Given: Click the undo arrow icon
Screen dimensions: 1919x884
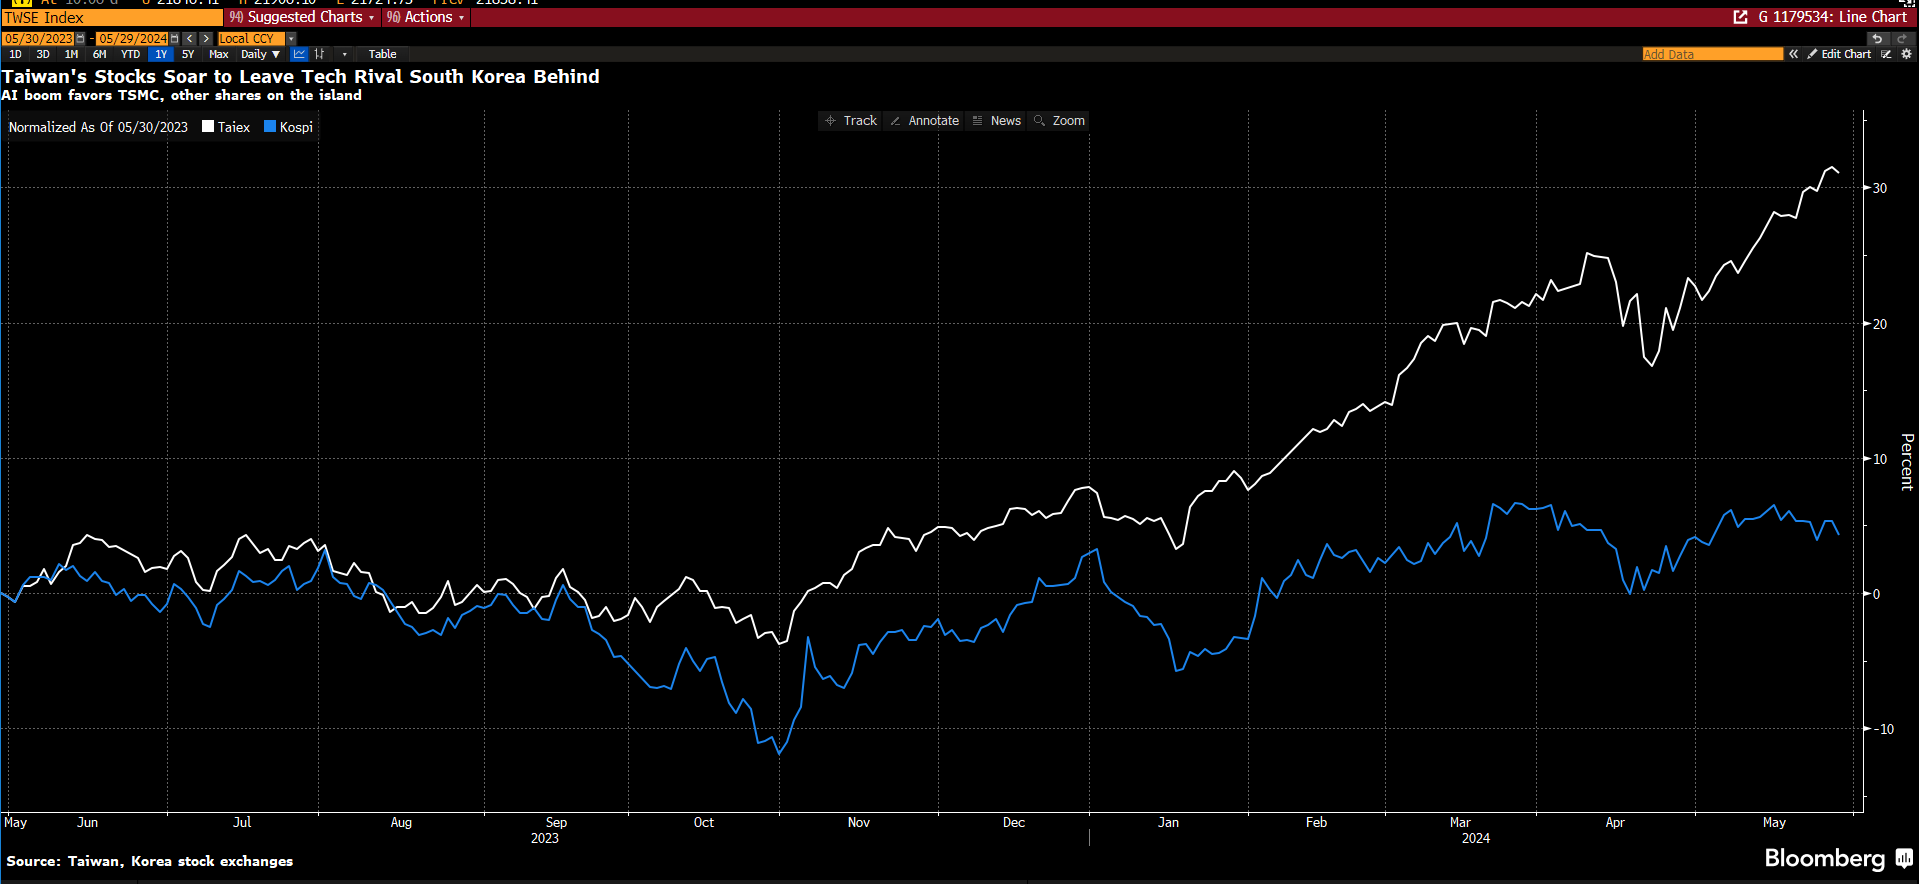Looking at the screenshot, I should coord(1877,39).
